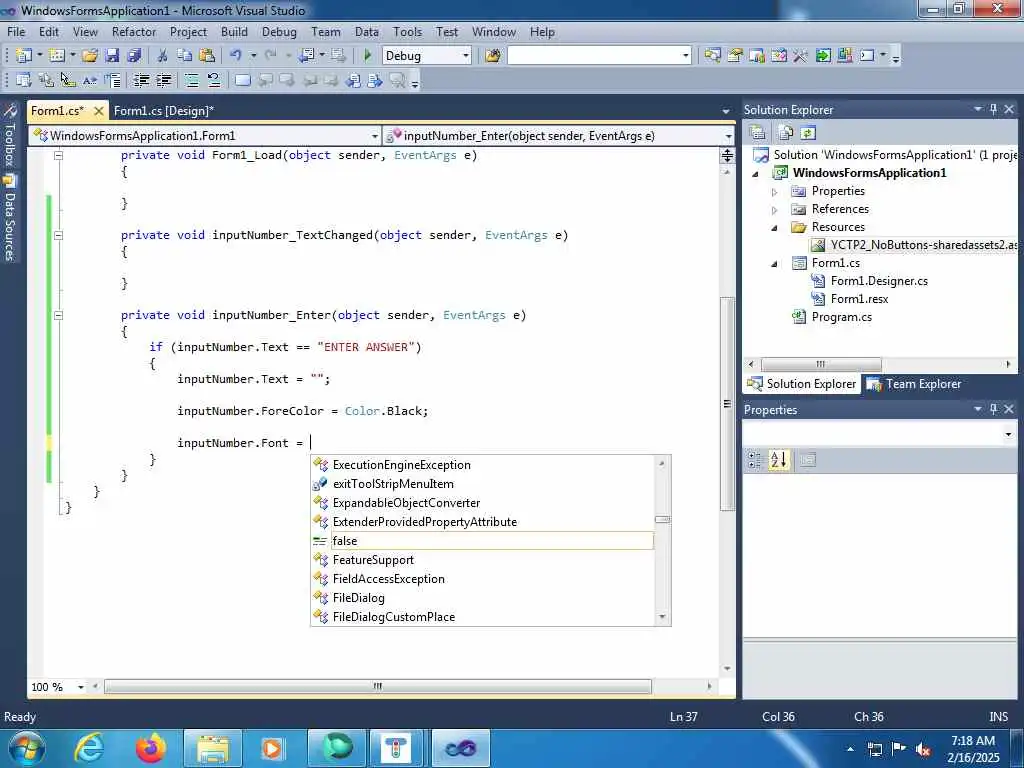Image resolution: width=1024 pixels, height=768 pixels.
Task: Click the Save All icon
Action: pyautogui.click(x=135, y=56)
